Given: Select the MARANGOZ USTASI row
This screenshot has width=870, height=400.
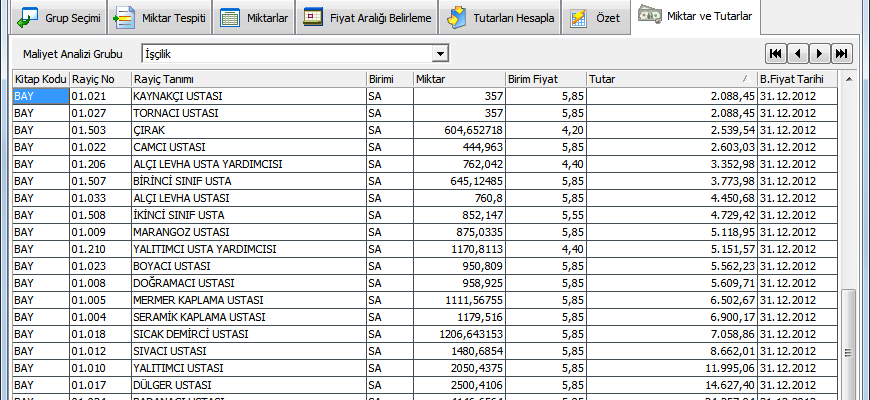Looking at the screenshot, I should point(177,232).
